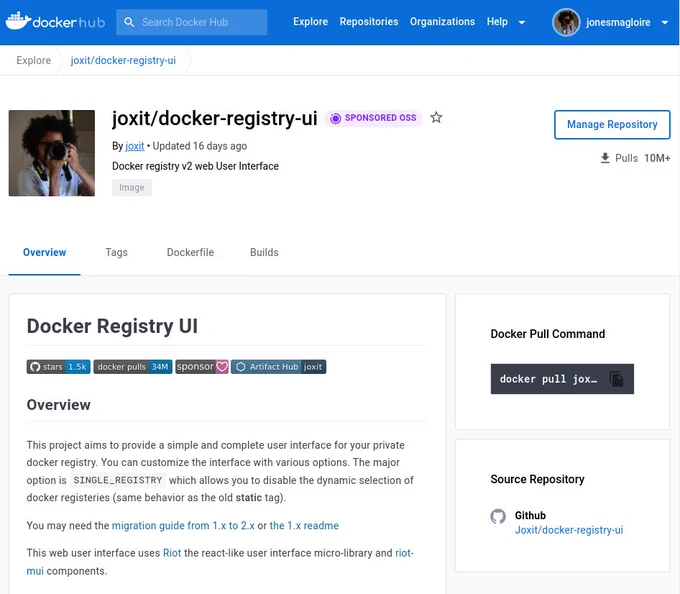The image size is (680, 594).
Task: Click the repository profile image
Action: (x=52, y=153)
